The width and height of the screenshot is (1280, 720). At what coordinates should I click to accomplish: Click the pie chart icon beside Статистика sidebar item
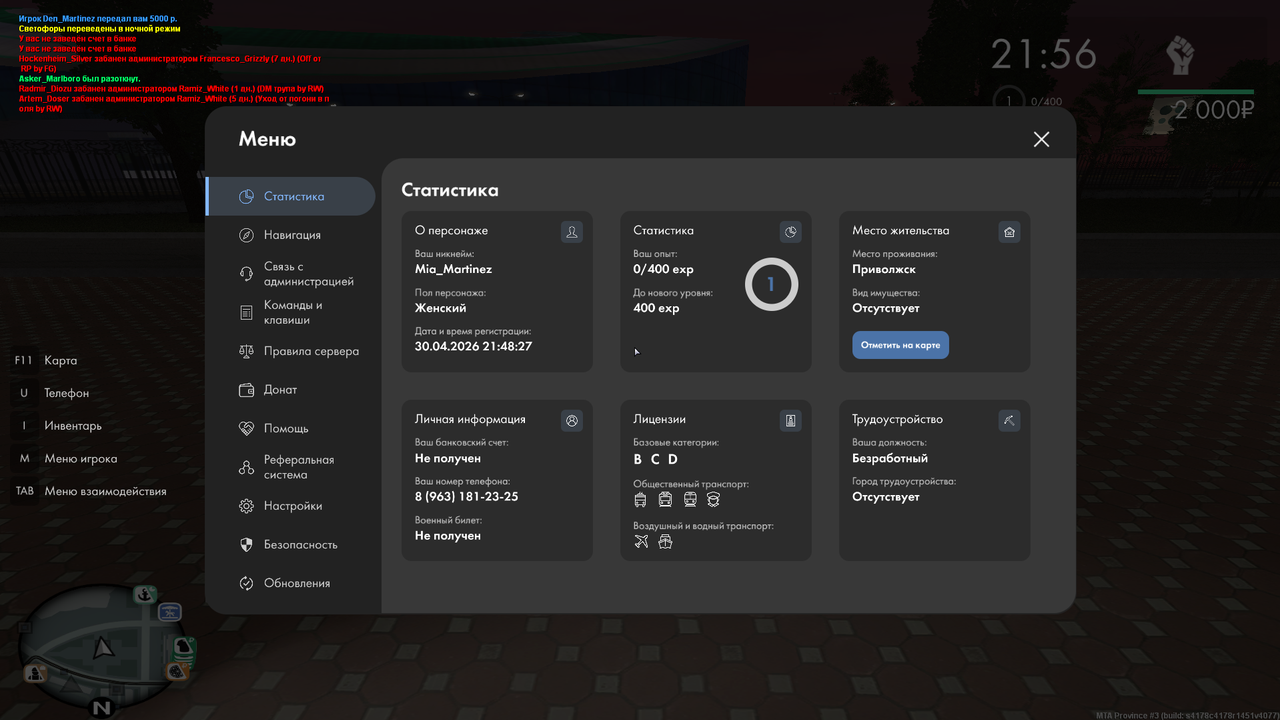coord(246,197)
